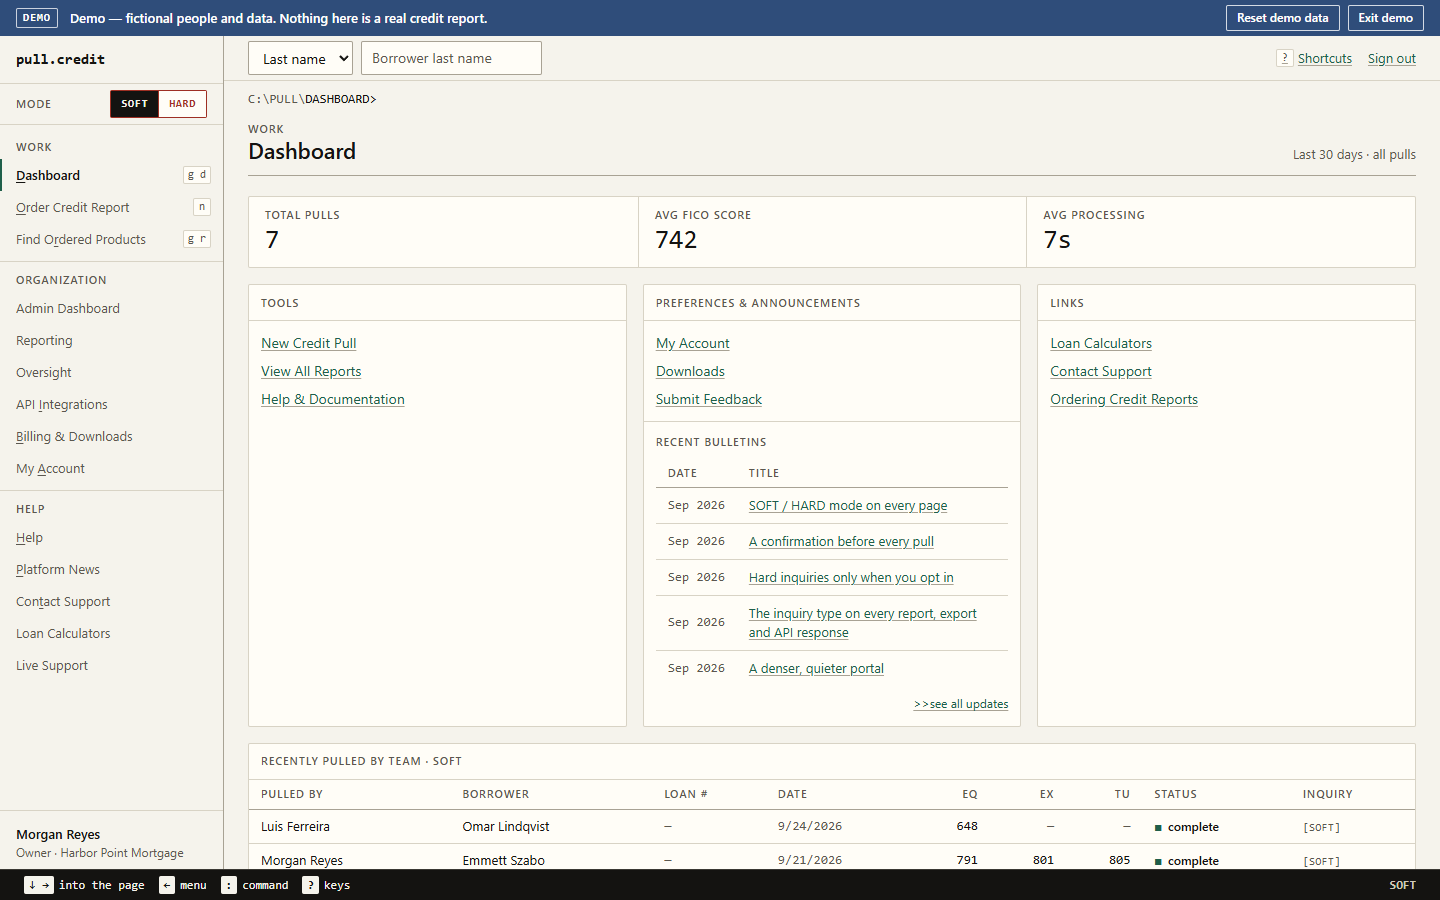Open the Shortcuts link

click(x=1324, y=59)
